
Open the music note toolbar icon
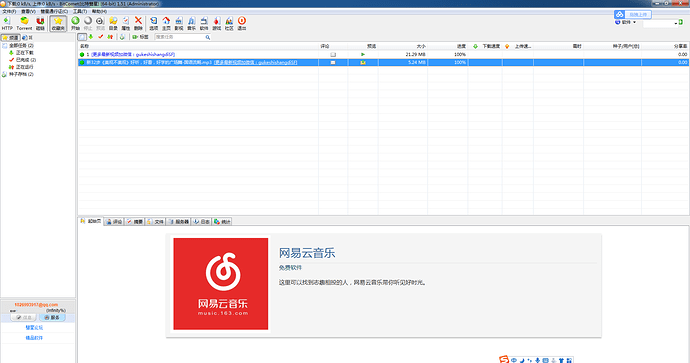tap(191, 23)
